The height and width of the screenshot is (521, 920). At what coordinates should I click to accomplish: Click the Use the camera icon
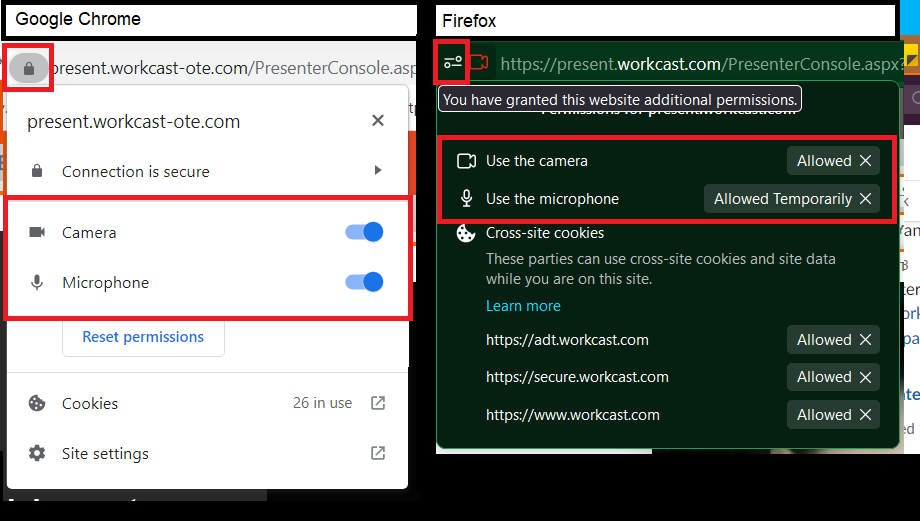tap(466, 161)
